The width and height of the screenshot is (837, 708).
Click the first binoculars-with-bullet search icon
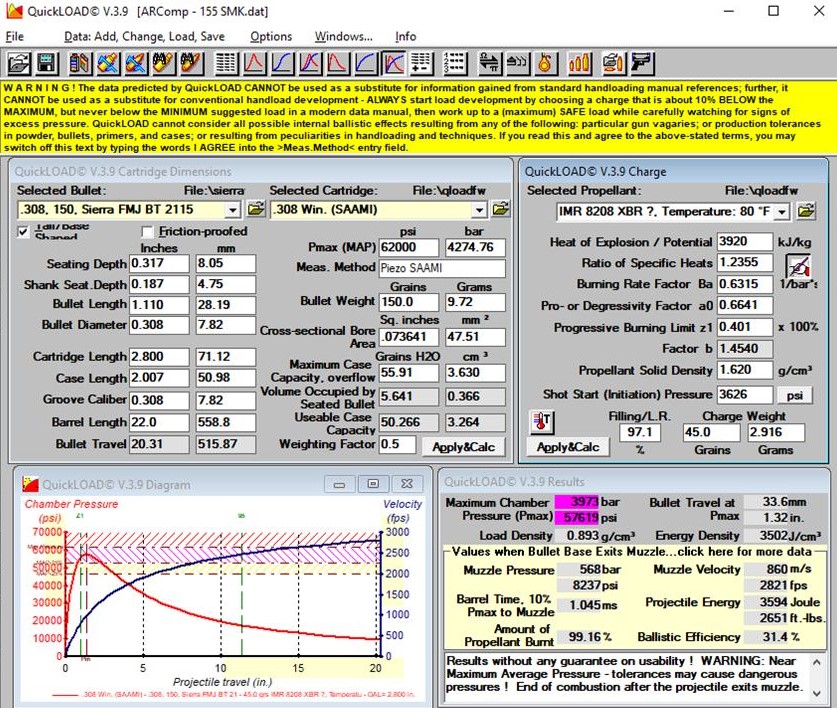coord(164,63)
